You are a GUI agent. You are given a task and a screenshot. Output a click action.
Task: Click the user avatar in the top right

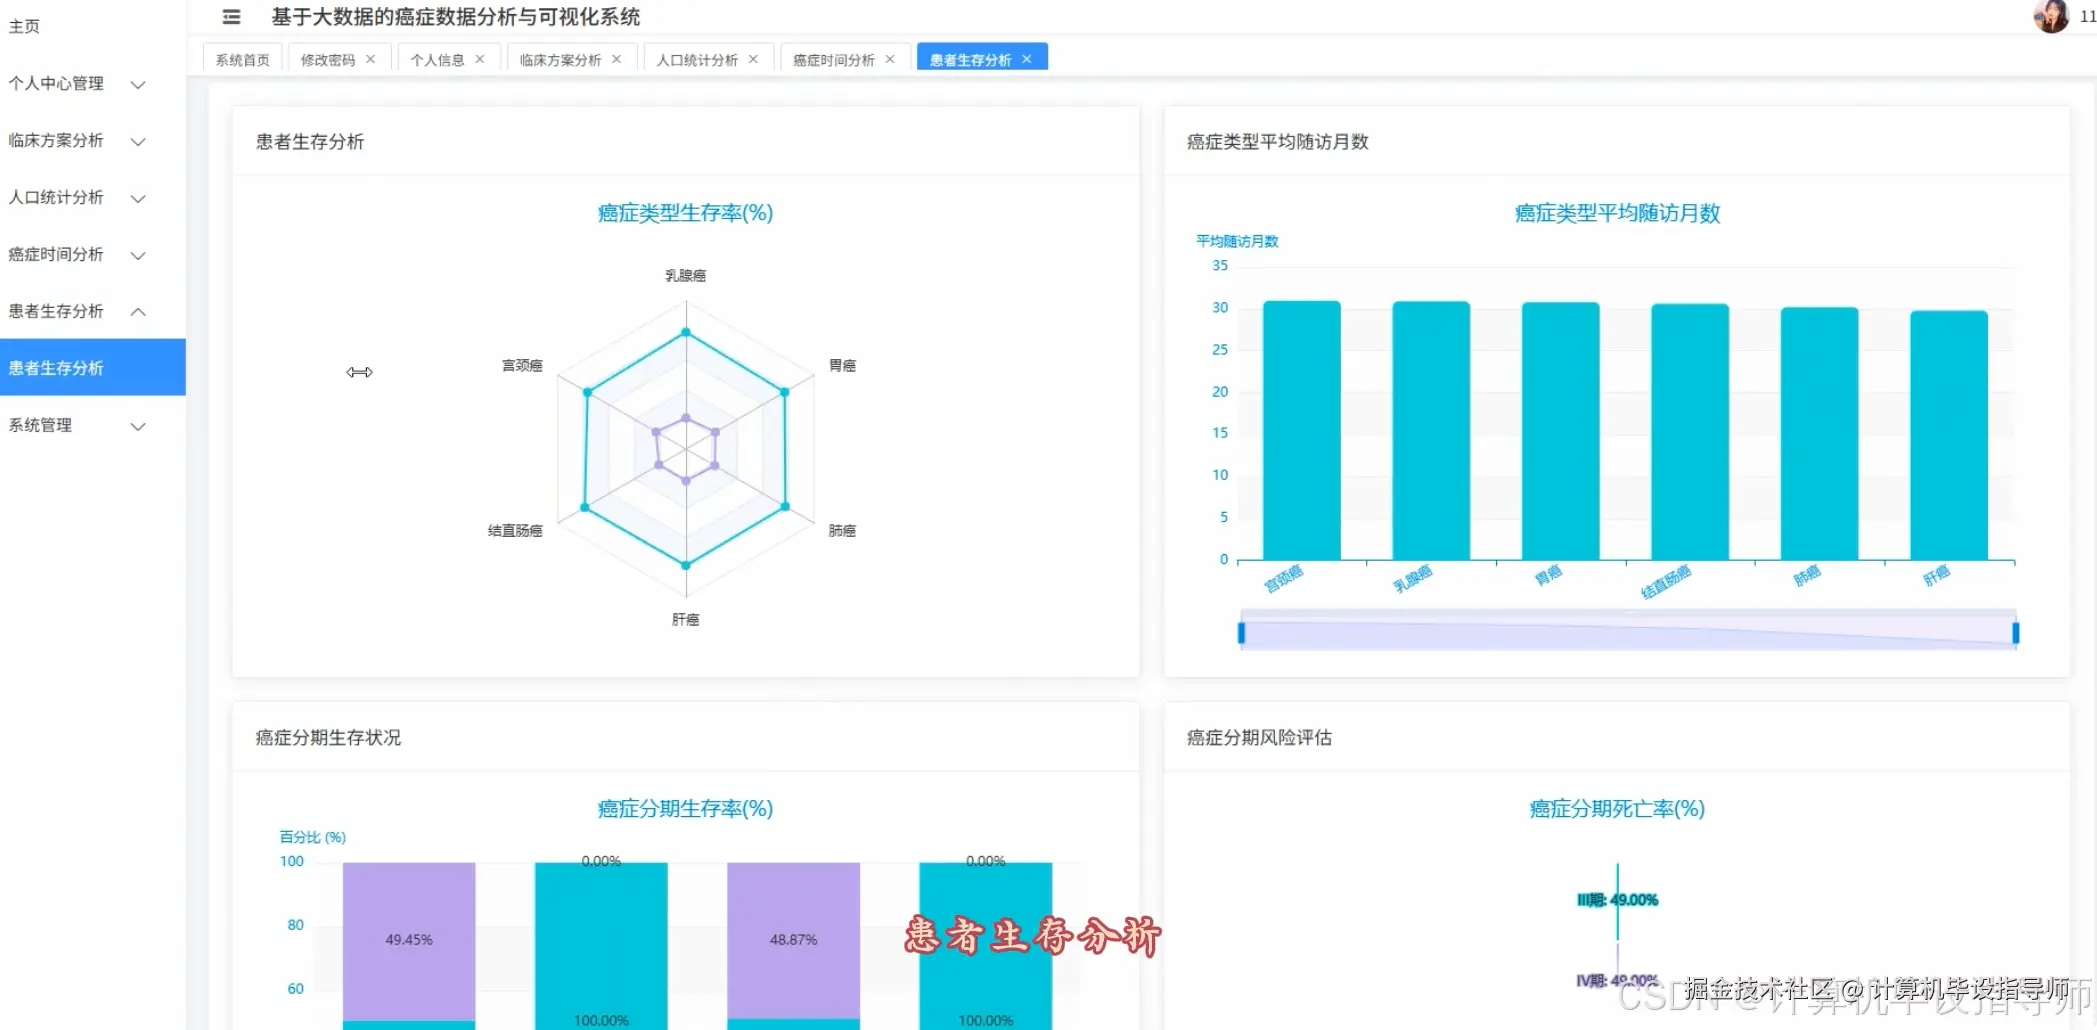(2052, 17)
